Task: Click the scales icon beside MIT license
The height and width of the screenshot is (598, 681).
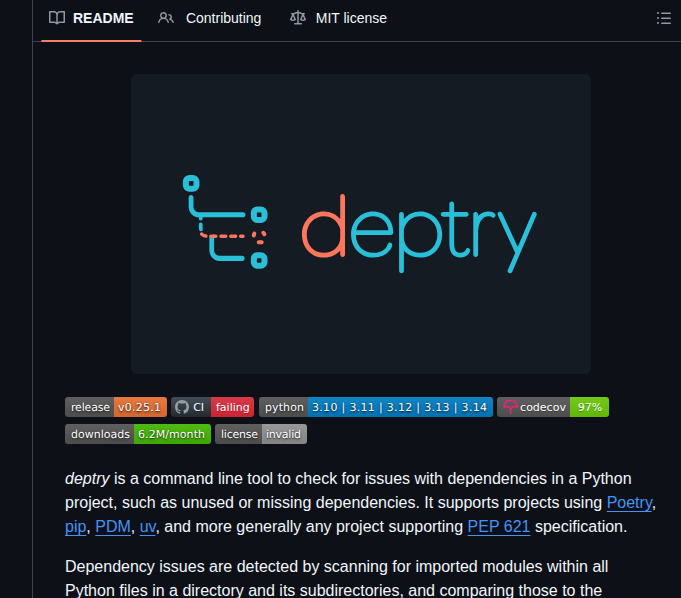Action: pos(298,18)
